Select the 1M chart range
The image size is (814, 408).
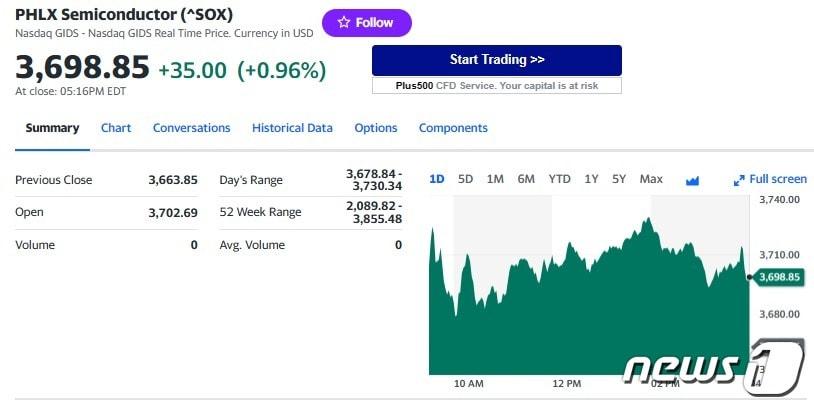pyautogui.click(x=495, y=179)
